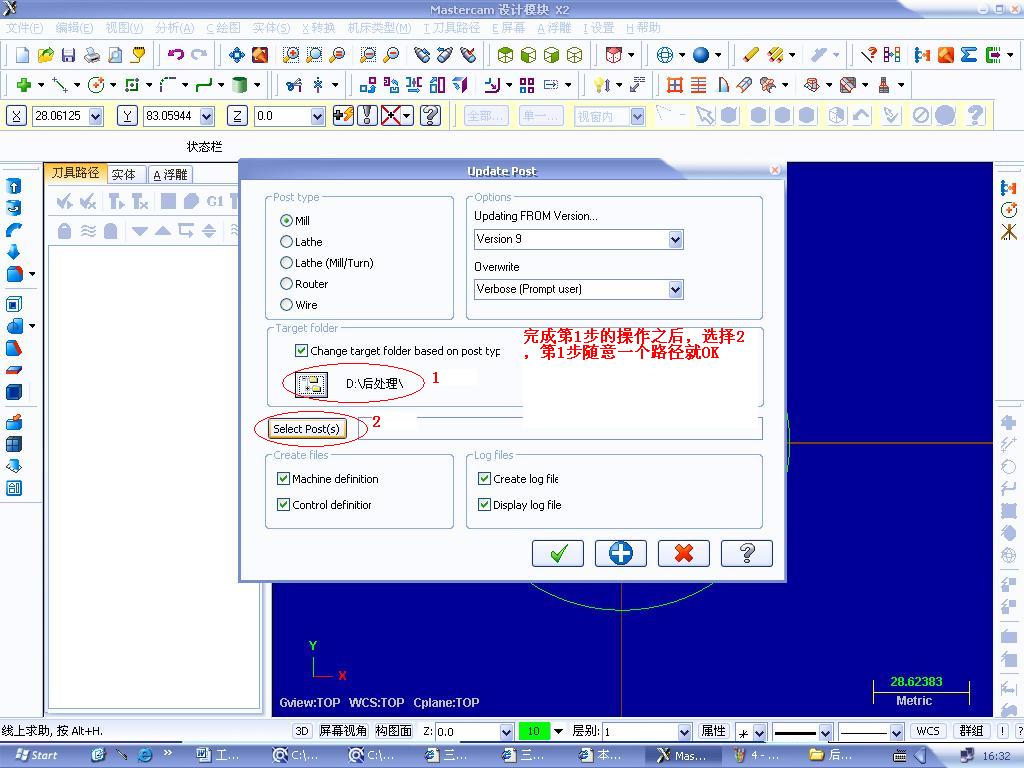Open the 文件(F) menu
The width and height of the screenshot is (1024, 768).
[24, 27]
